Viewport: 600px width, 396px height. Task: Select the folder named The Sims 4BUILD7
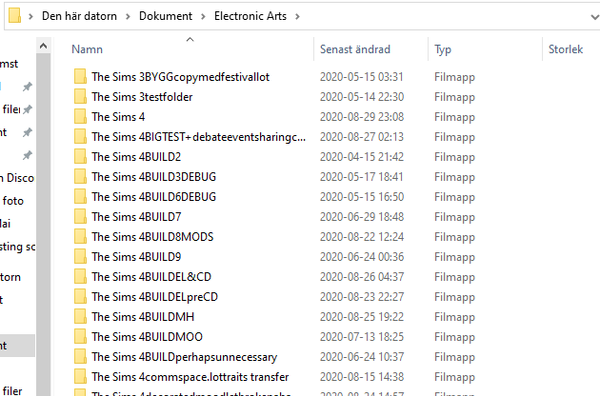[136, 217]
